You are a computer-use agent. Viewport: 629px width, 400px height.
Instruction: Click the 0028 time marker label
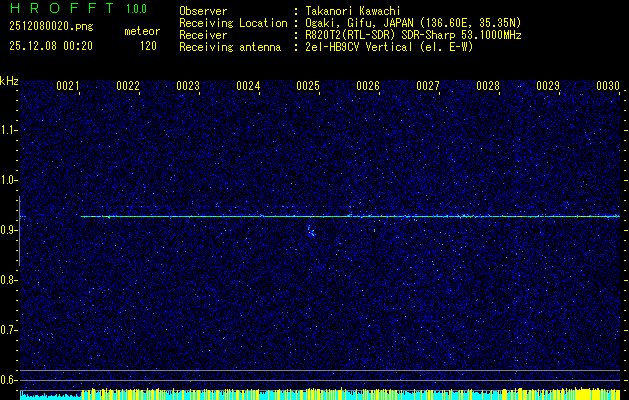click(x=488, y=86)
